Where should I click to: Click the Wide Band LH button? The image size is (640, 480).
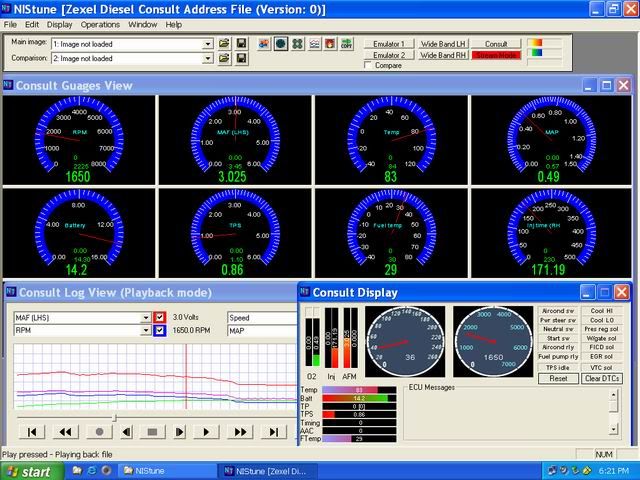[443, 44]
